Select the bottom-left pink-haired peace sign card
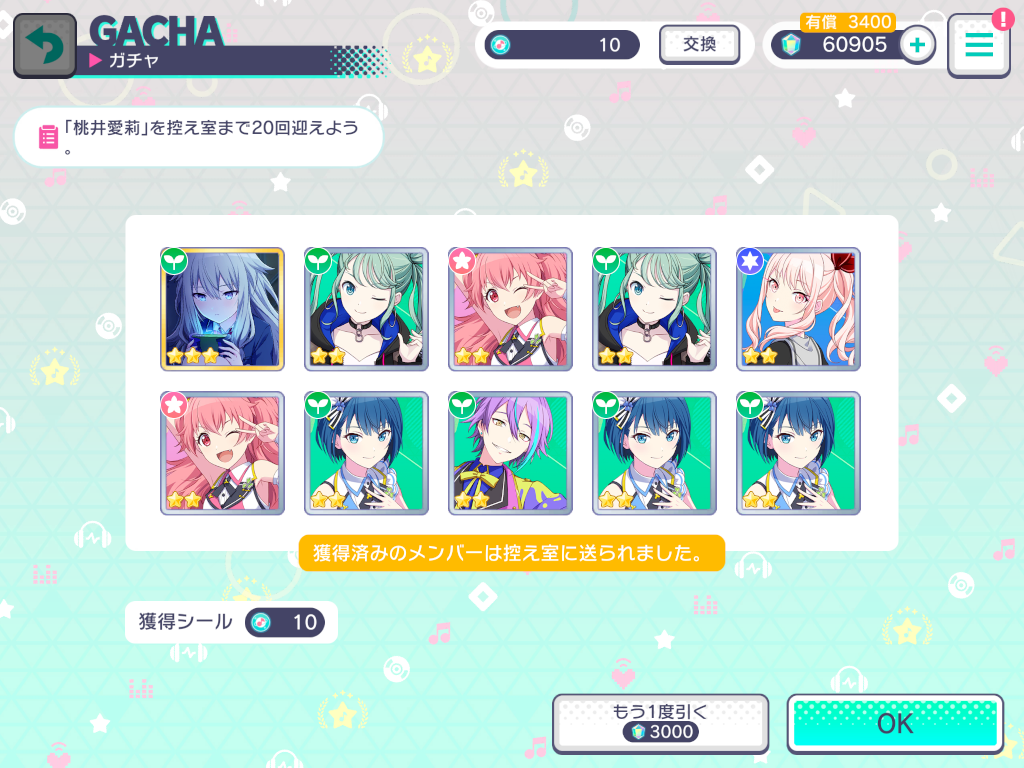This screenshot has height=768, width=1024. [x=223, y=453]
